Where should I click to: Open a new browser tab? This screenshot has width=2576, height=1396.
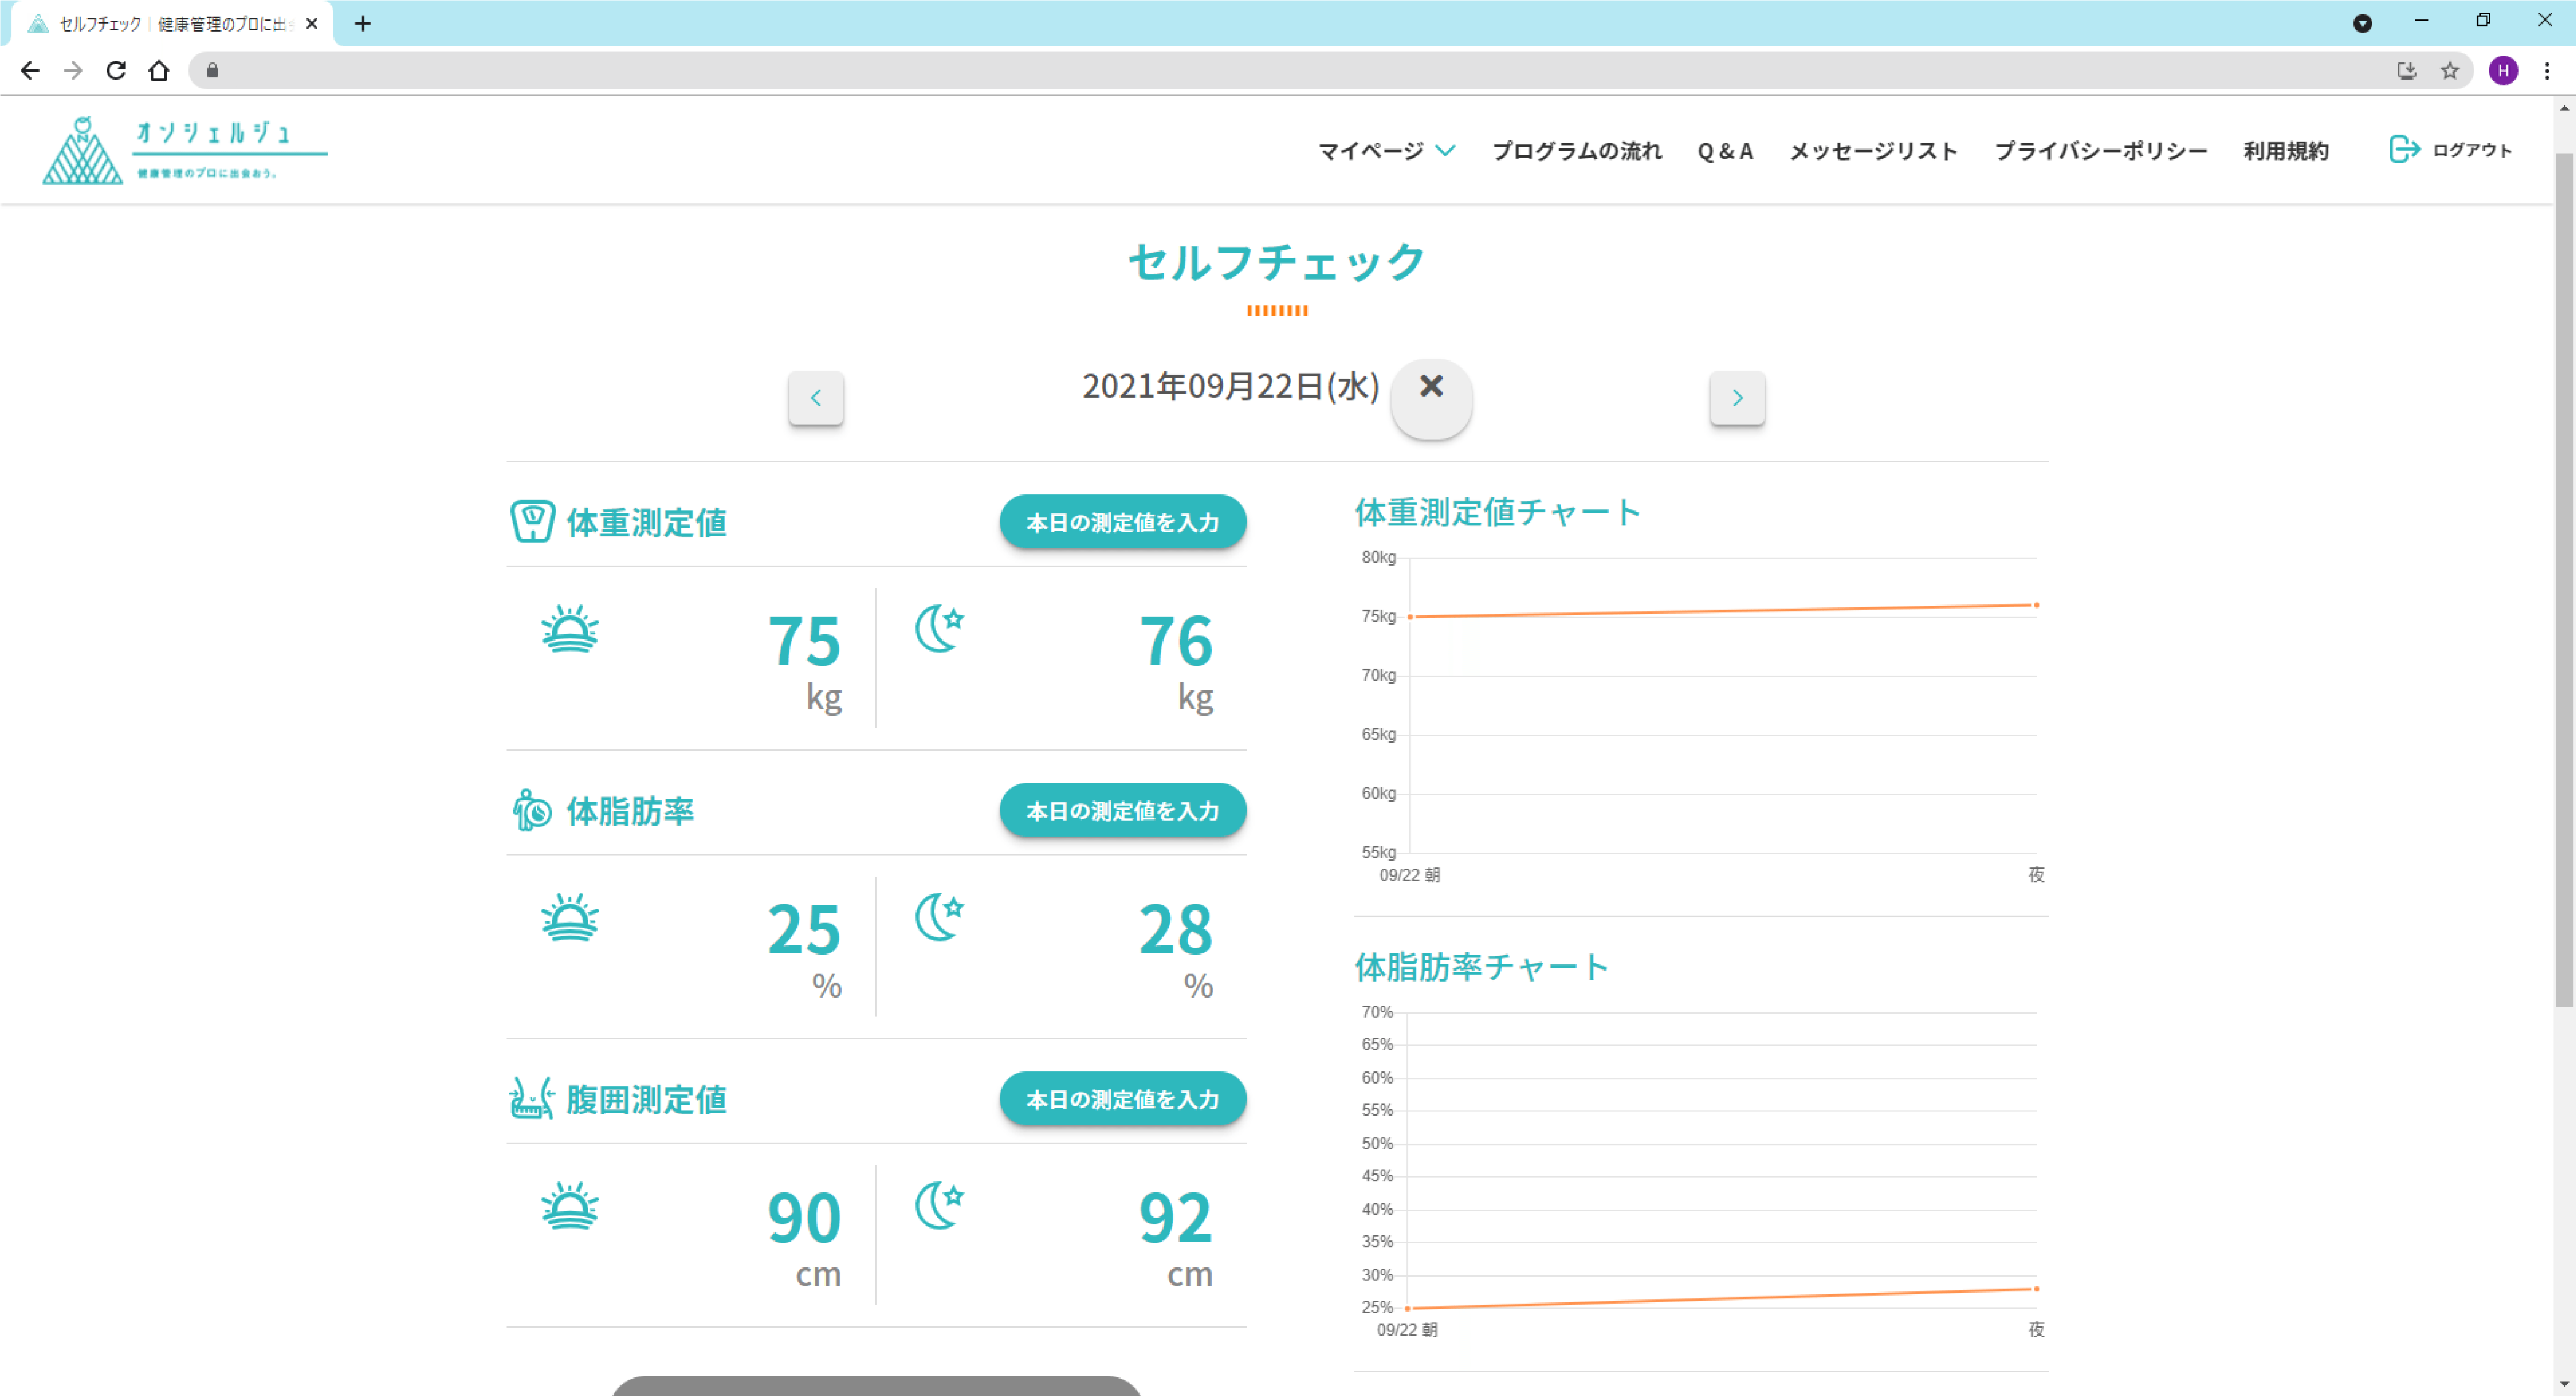[363, 23]
